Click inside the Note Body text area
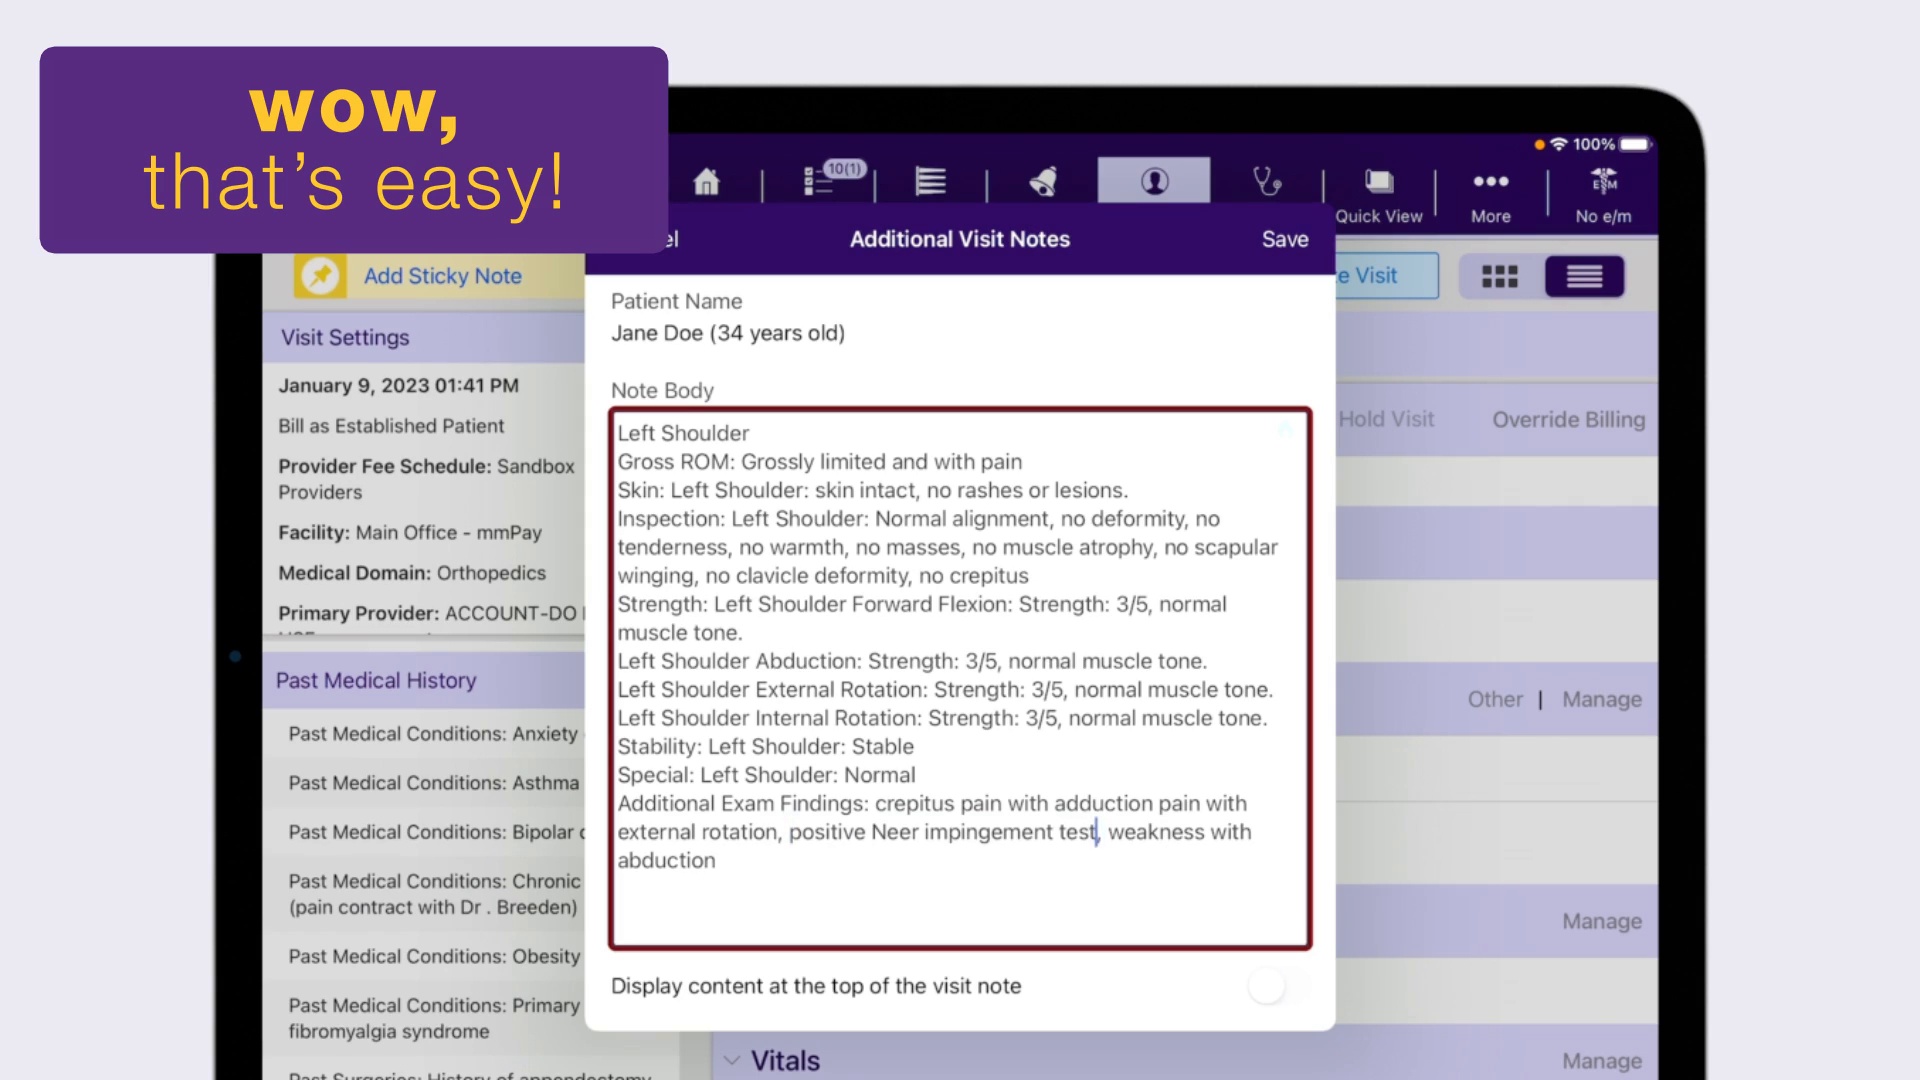 point(960,678)
